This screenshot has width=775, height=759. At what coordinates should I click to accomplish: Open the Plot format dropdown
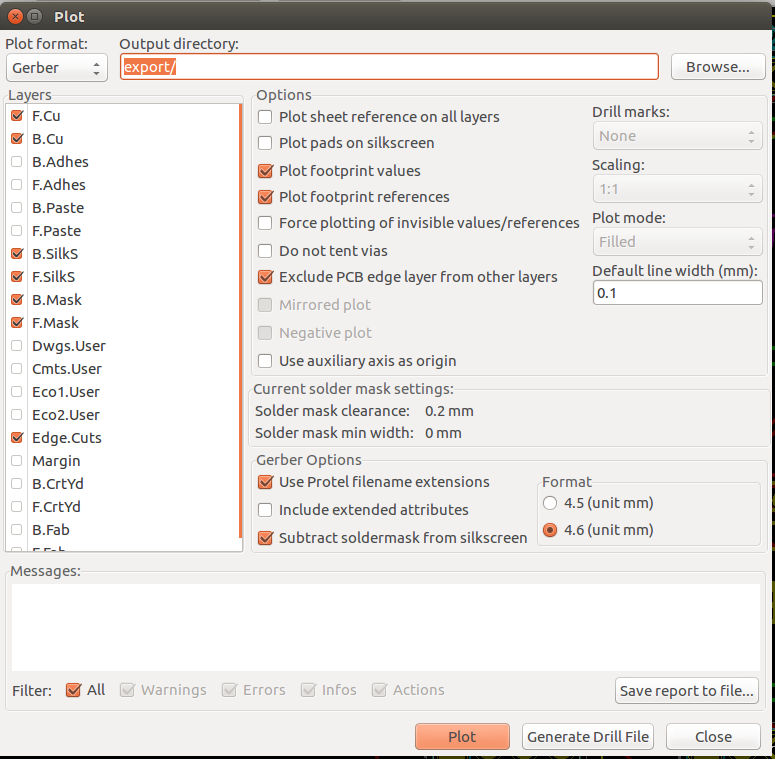click(x=57, y=68)
